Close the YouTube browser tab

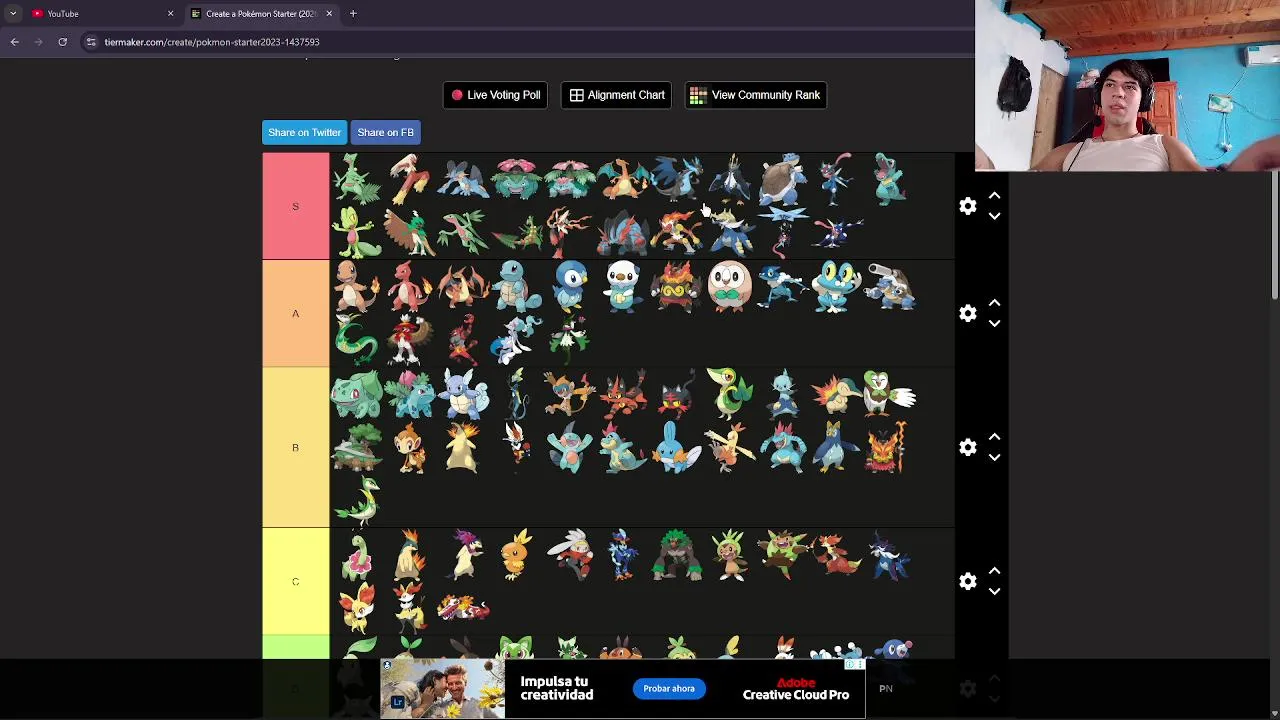(x=170, y=13)
